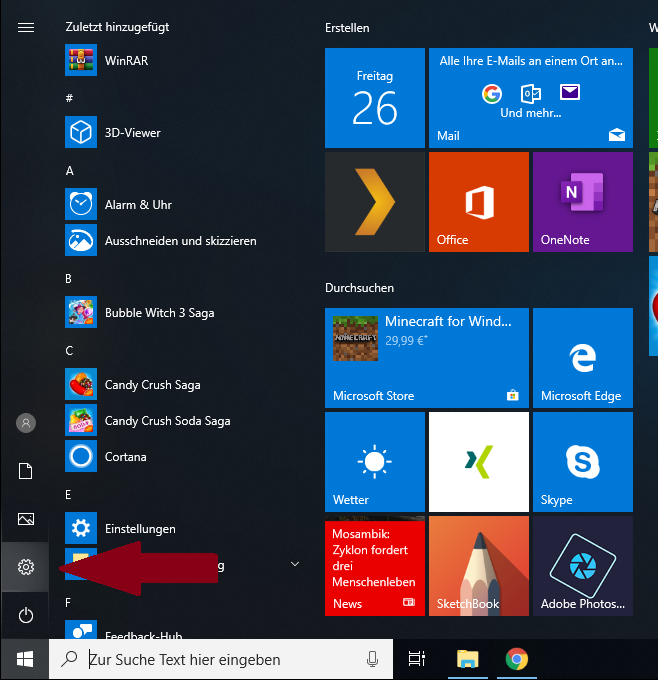Click the # section header
658x680 pixels.
pyautogui.click(x=69, y=98)
